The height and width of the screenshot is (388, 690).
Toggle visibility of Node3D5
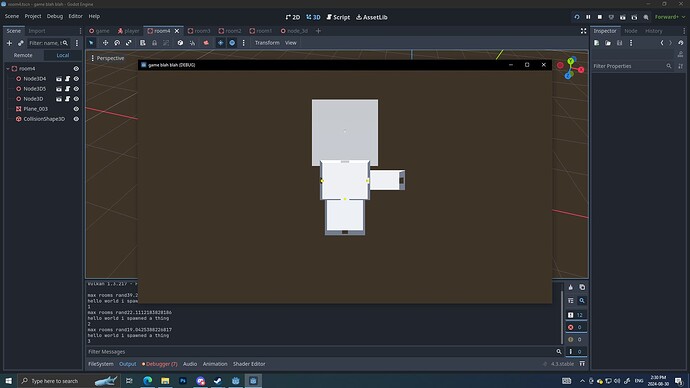pos(76,89)
